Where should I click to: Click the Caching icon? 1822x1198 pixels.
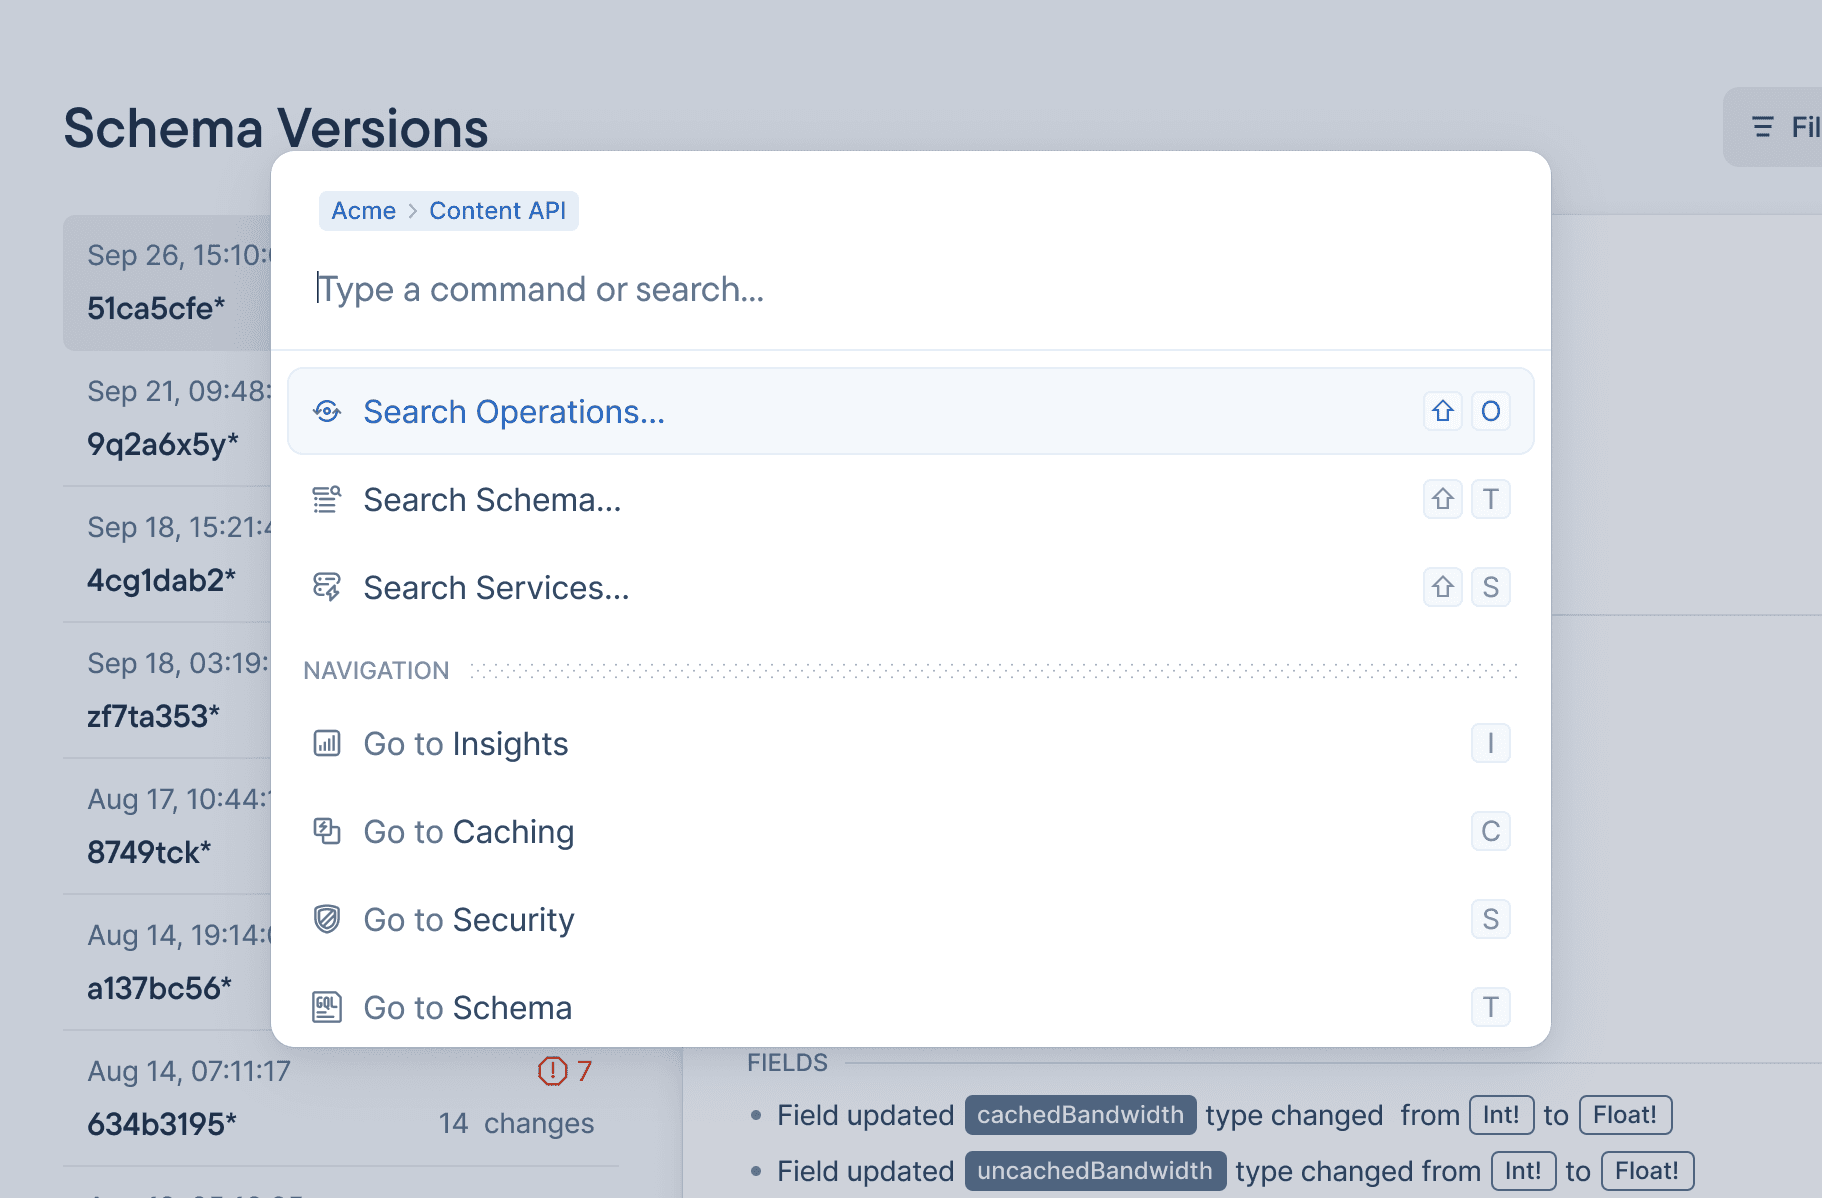coord(327,831)
